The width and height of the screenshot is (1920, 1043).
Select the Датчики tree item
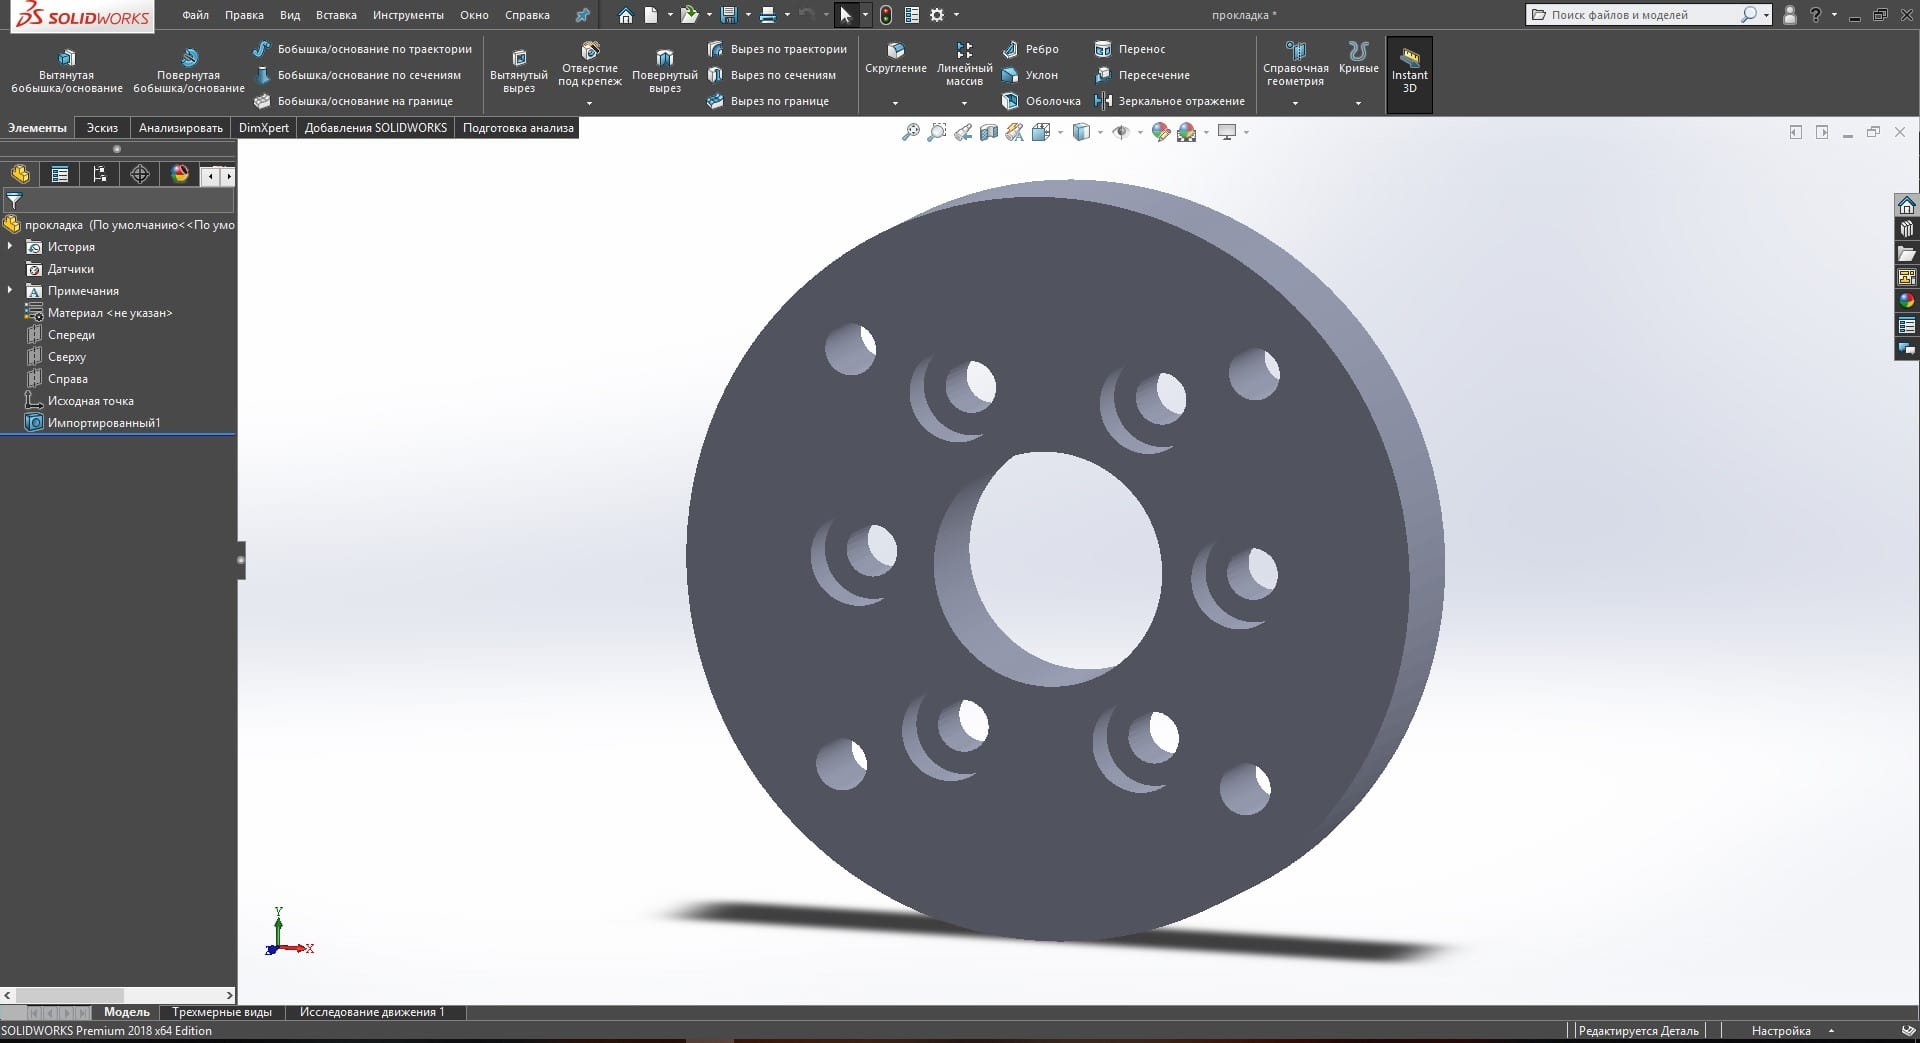click(x=70, y=269)
